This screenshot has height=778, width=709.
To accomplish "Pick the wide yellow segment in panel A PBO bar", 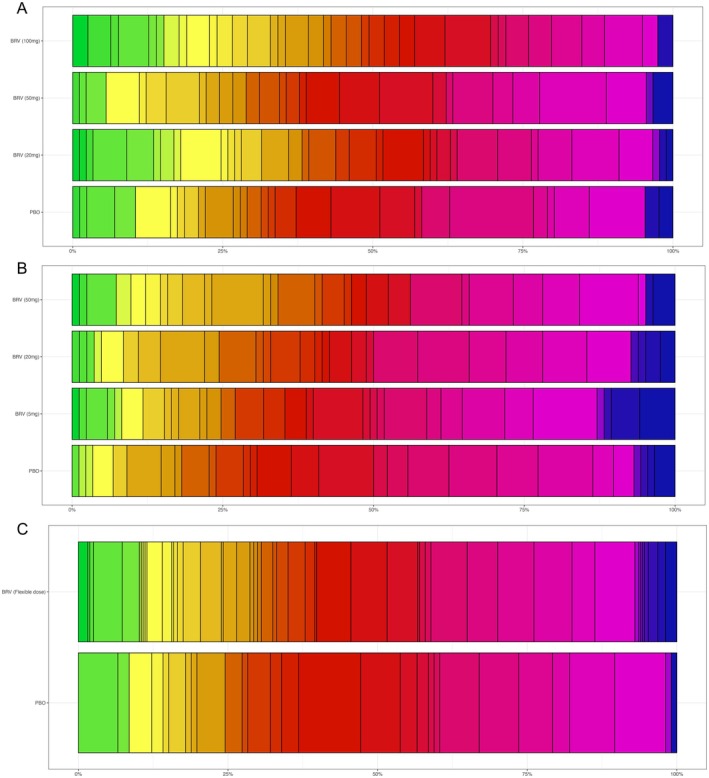I will point(153,212).
